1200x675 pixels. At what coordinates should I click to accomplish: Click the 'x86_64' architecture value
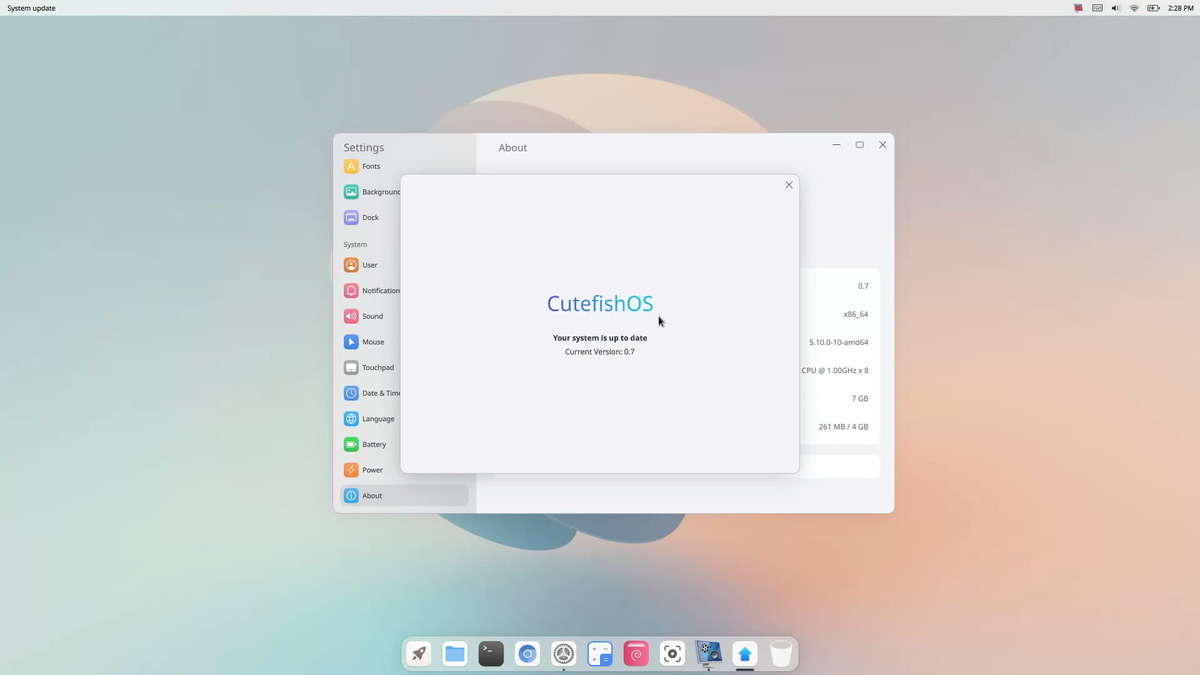click(856, 314)
